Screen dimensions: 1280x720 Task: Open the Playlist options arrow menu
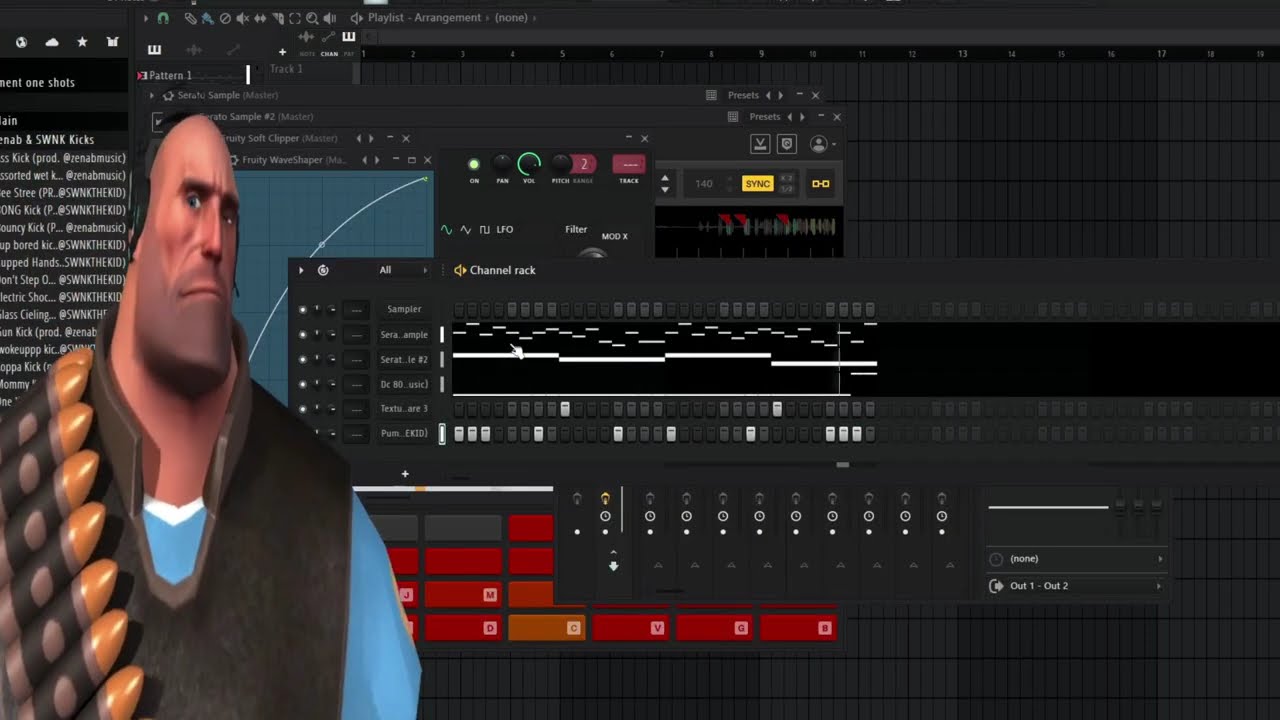(146, 18)
